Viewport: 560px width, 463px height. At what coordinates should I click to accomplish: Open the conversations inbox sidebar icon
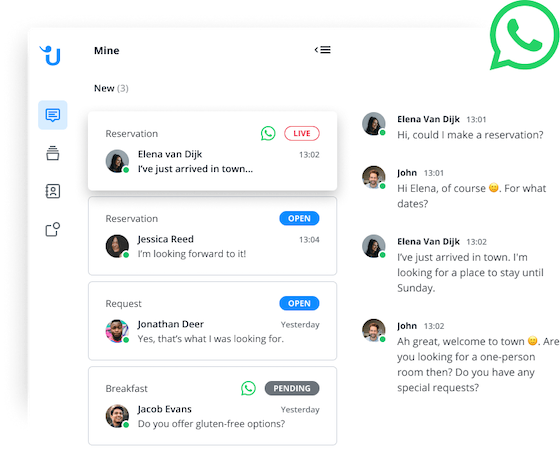[52, 115]
